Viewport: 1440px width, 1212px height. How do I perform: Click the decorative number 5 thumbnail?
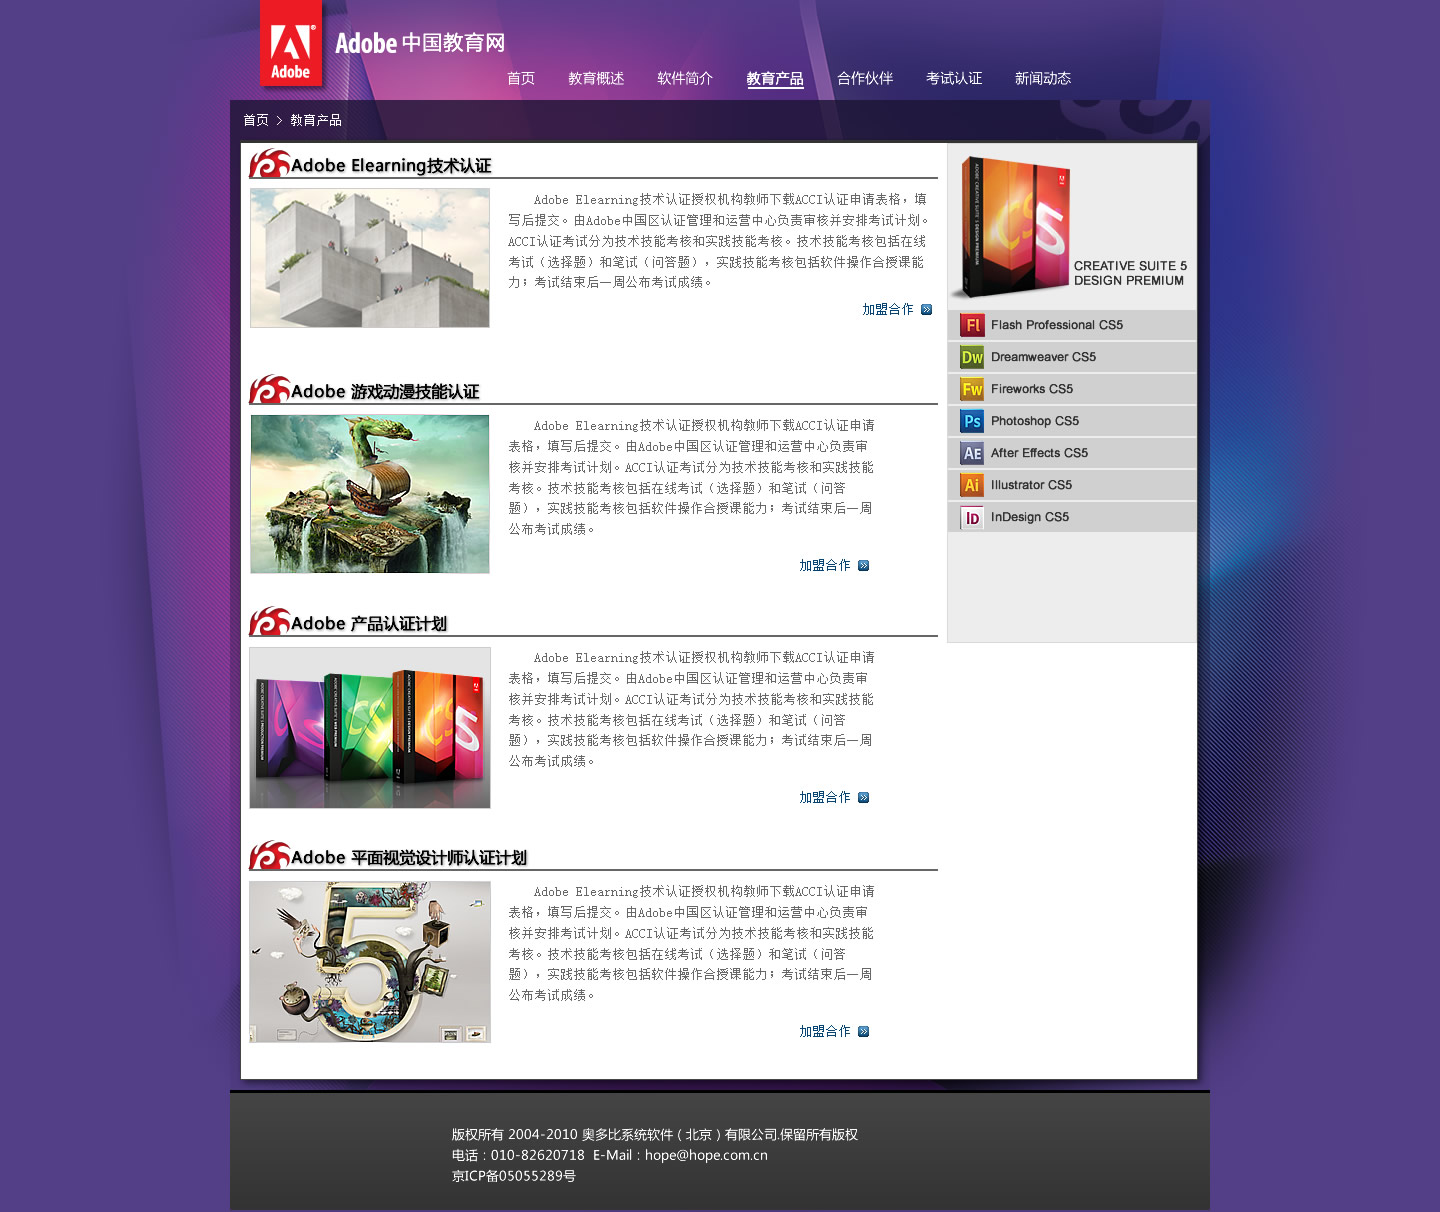coord(370,962)
